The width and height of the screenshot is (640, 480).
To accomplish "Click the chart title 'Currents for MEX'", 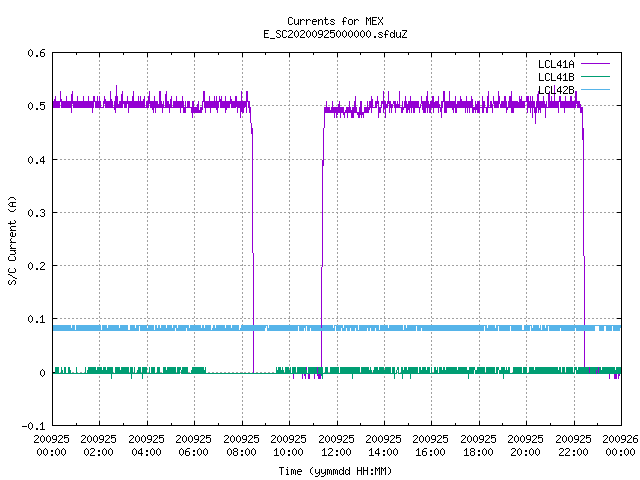I will click(x=335, y=21).
